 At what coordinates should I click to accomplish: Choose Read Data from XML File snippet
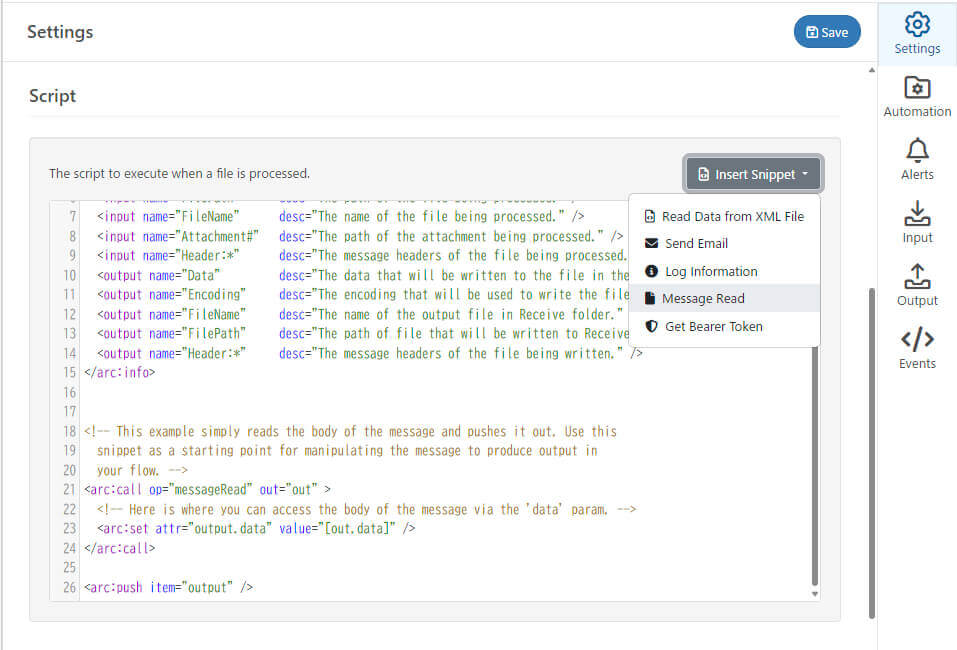[732, 216]
